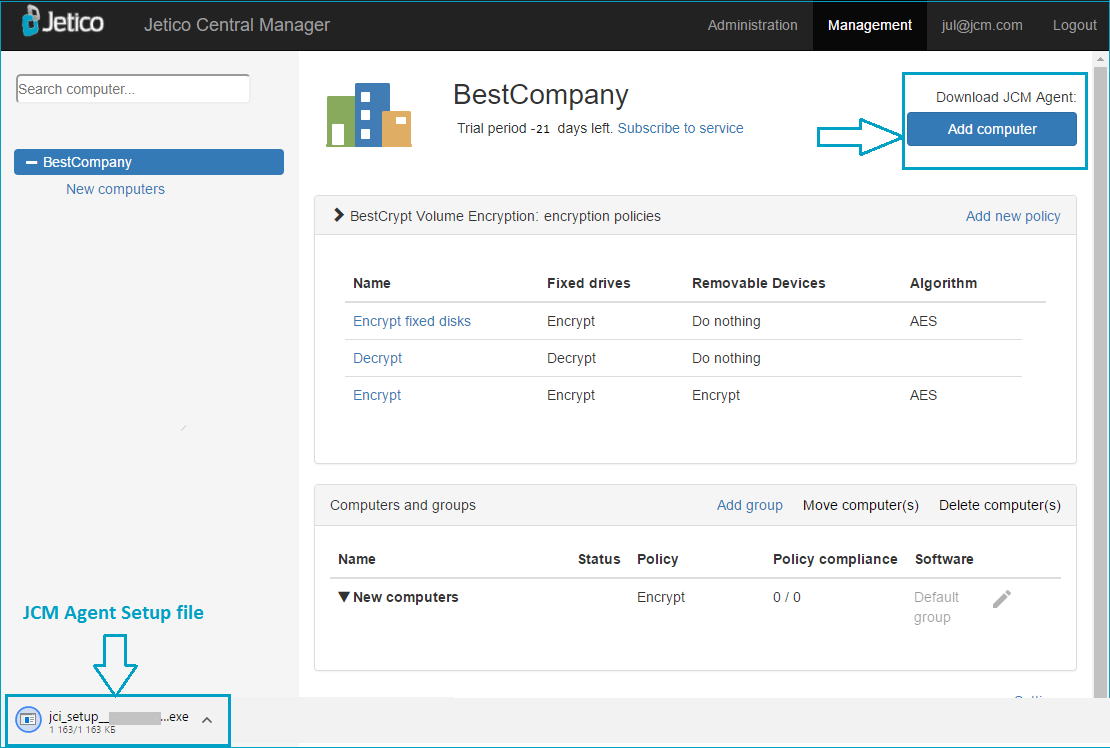
Task: Open Decrypt policy link
Action: (x=377, y=358)
